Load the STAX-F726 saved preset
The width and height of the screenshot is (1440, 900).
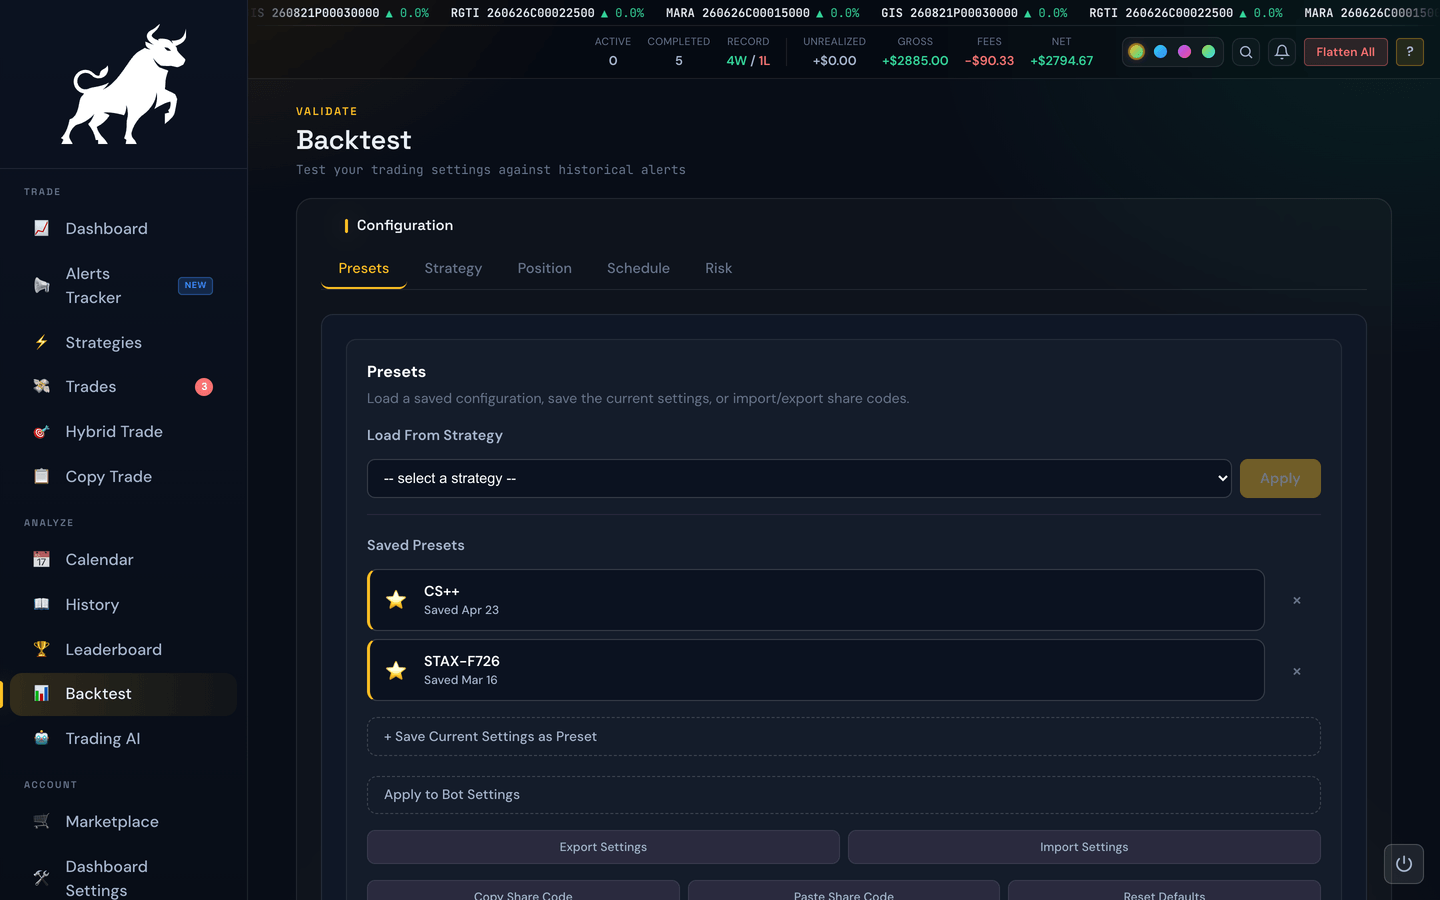[816, 670]
